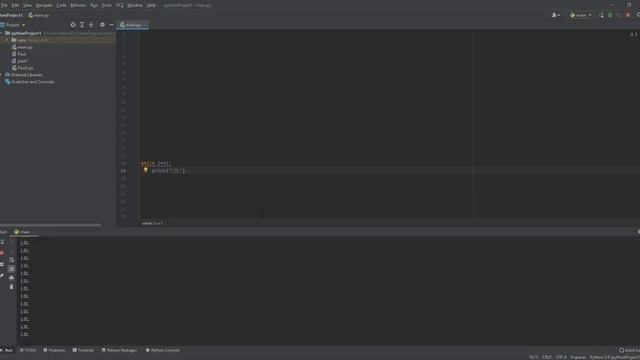Open main.py in project tree
Image resolution: width=640 pixels, height=360 pixels.
(22, 47)
